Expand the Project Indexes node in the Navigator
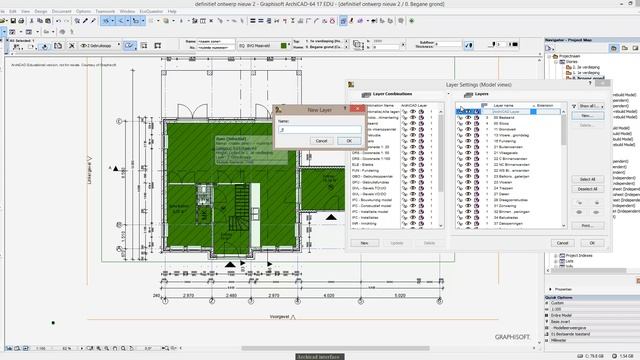Screen dimensions: 640x360 (x=556, y=256)
